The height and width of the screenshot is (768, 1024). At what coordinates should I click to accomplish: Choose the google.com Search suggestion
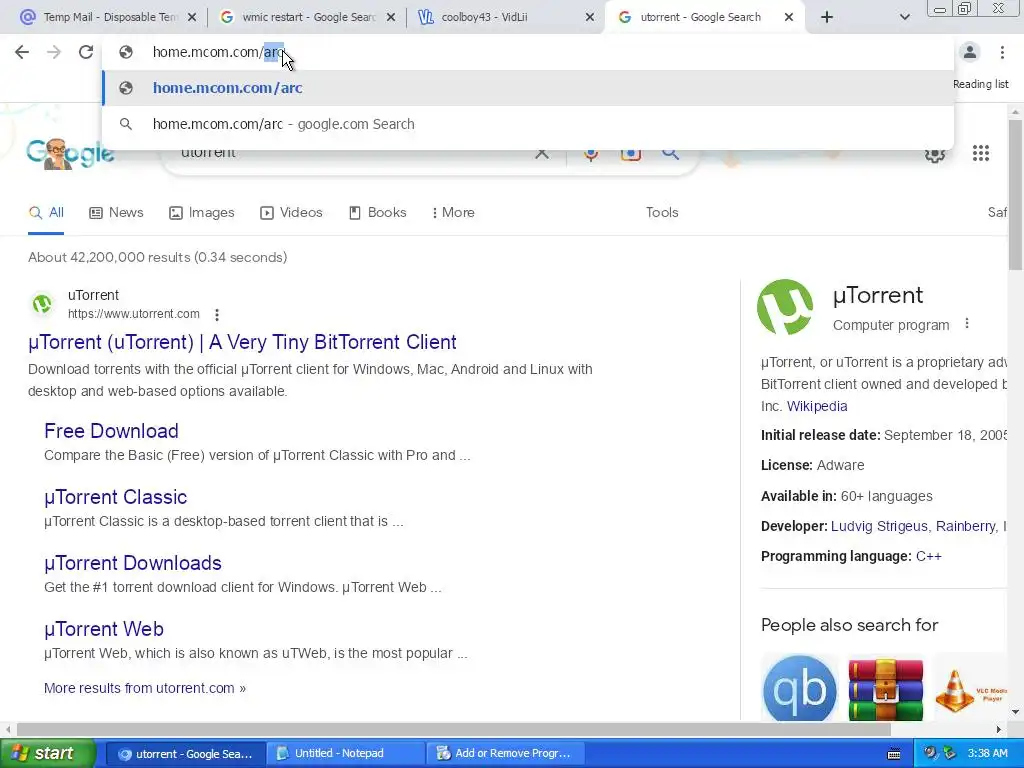(528, 124)
